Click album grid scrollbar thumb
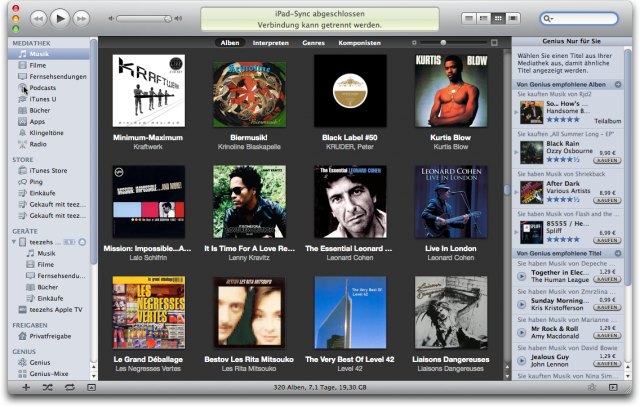This screenshot has height=407, width=640. coord(507,190)
